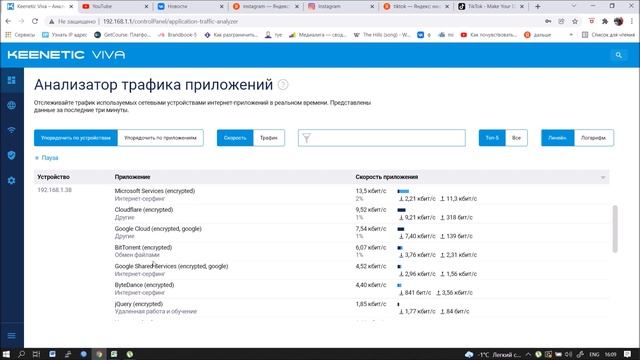Click the taskbar weather widget

pos(494,354)
